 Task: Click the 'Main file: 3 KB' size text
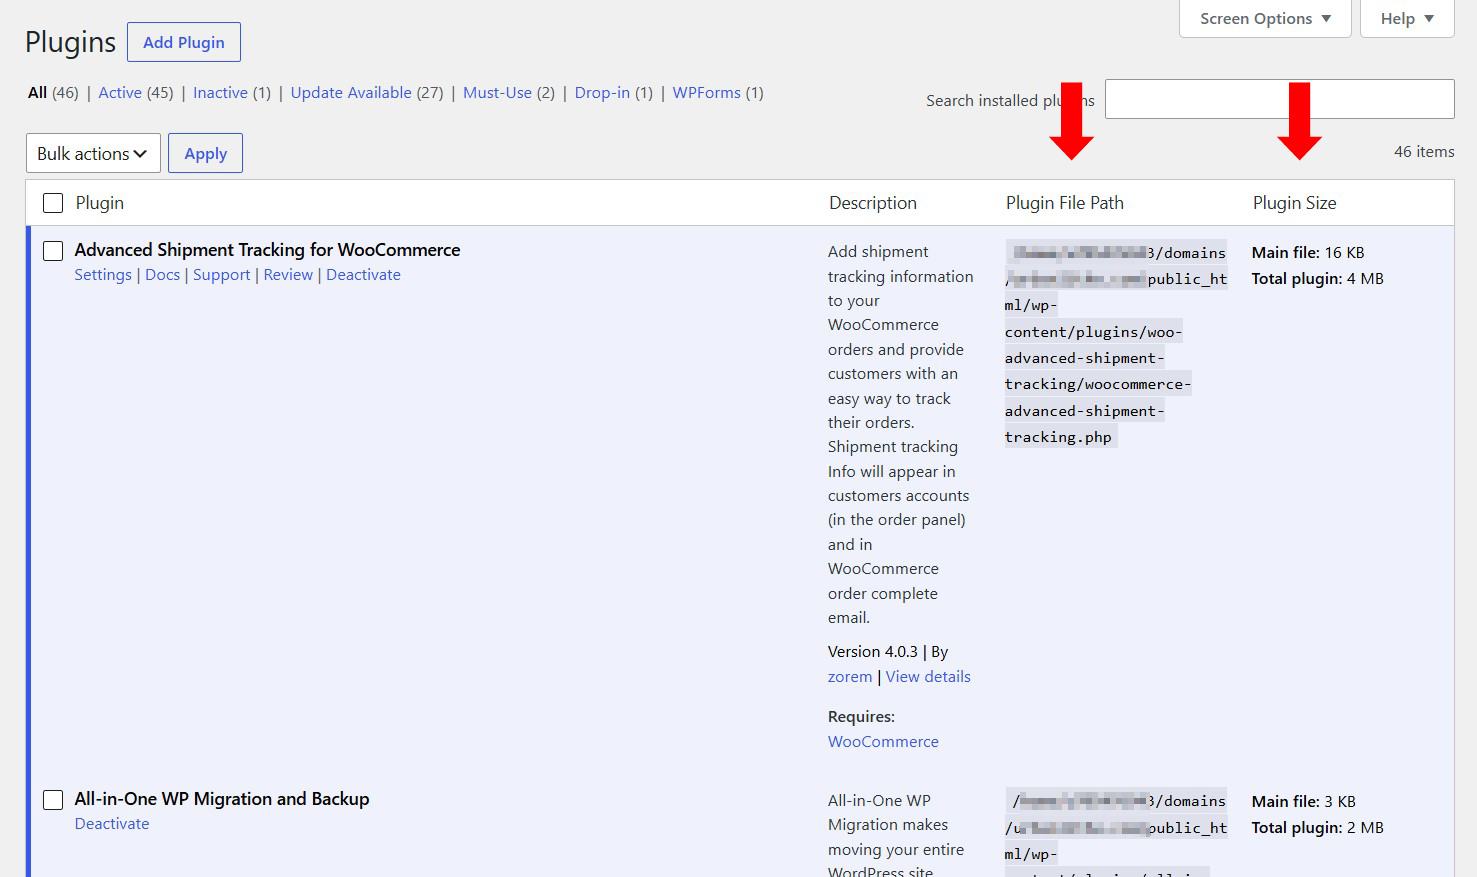[1304, 802]
